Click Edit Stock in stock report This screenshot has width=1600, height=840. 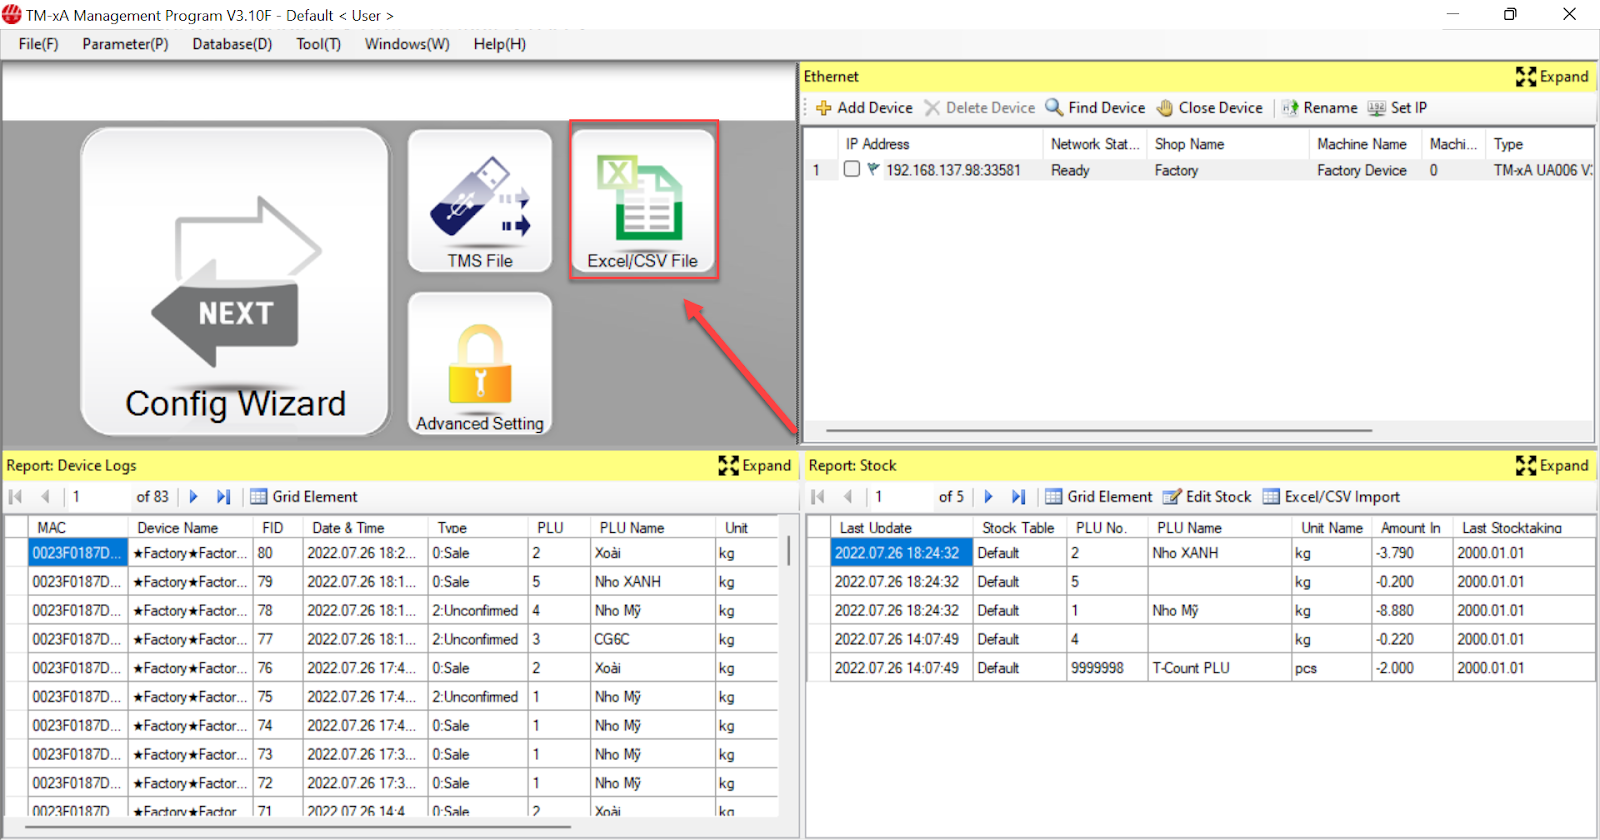[1207, 497]
